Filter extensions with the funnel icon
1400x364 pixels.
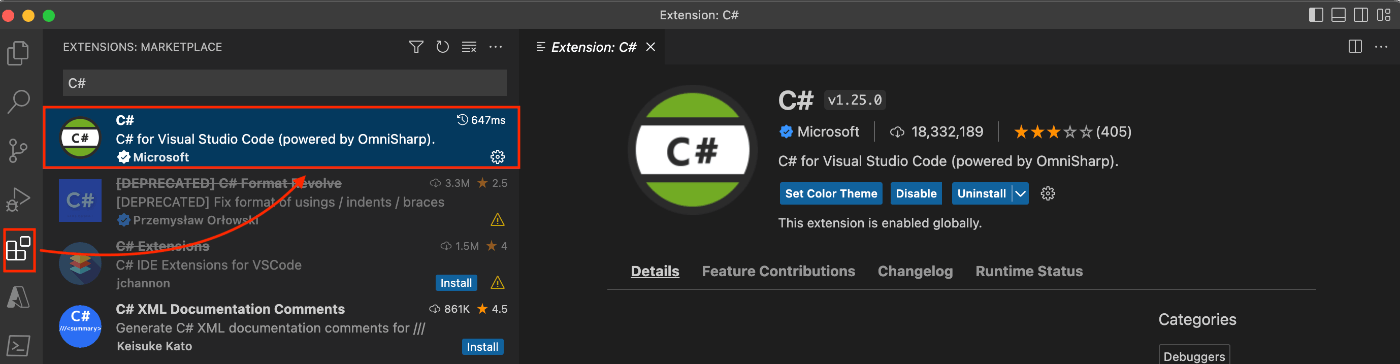[416, 47]
